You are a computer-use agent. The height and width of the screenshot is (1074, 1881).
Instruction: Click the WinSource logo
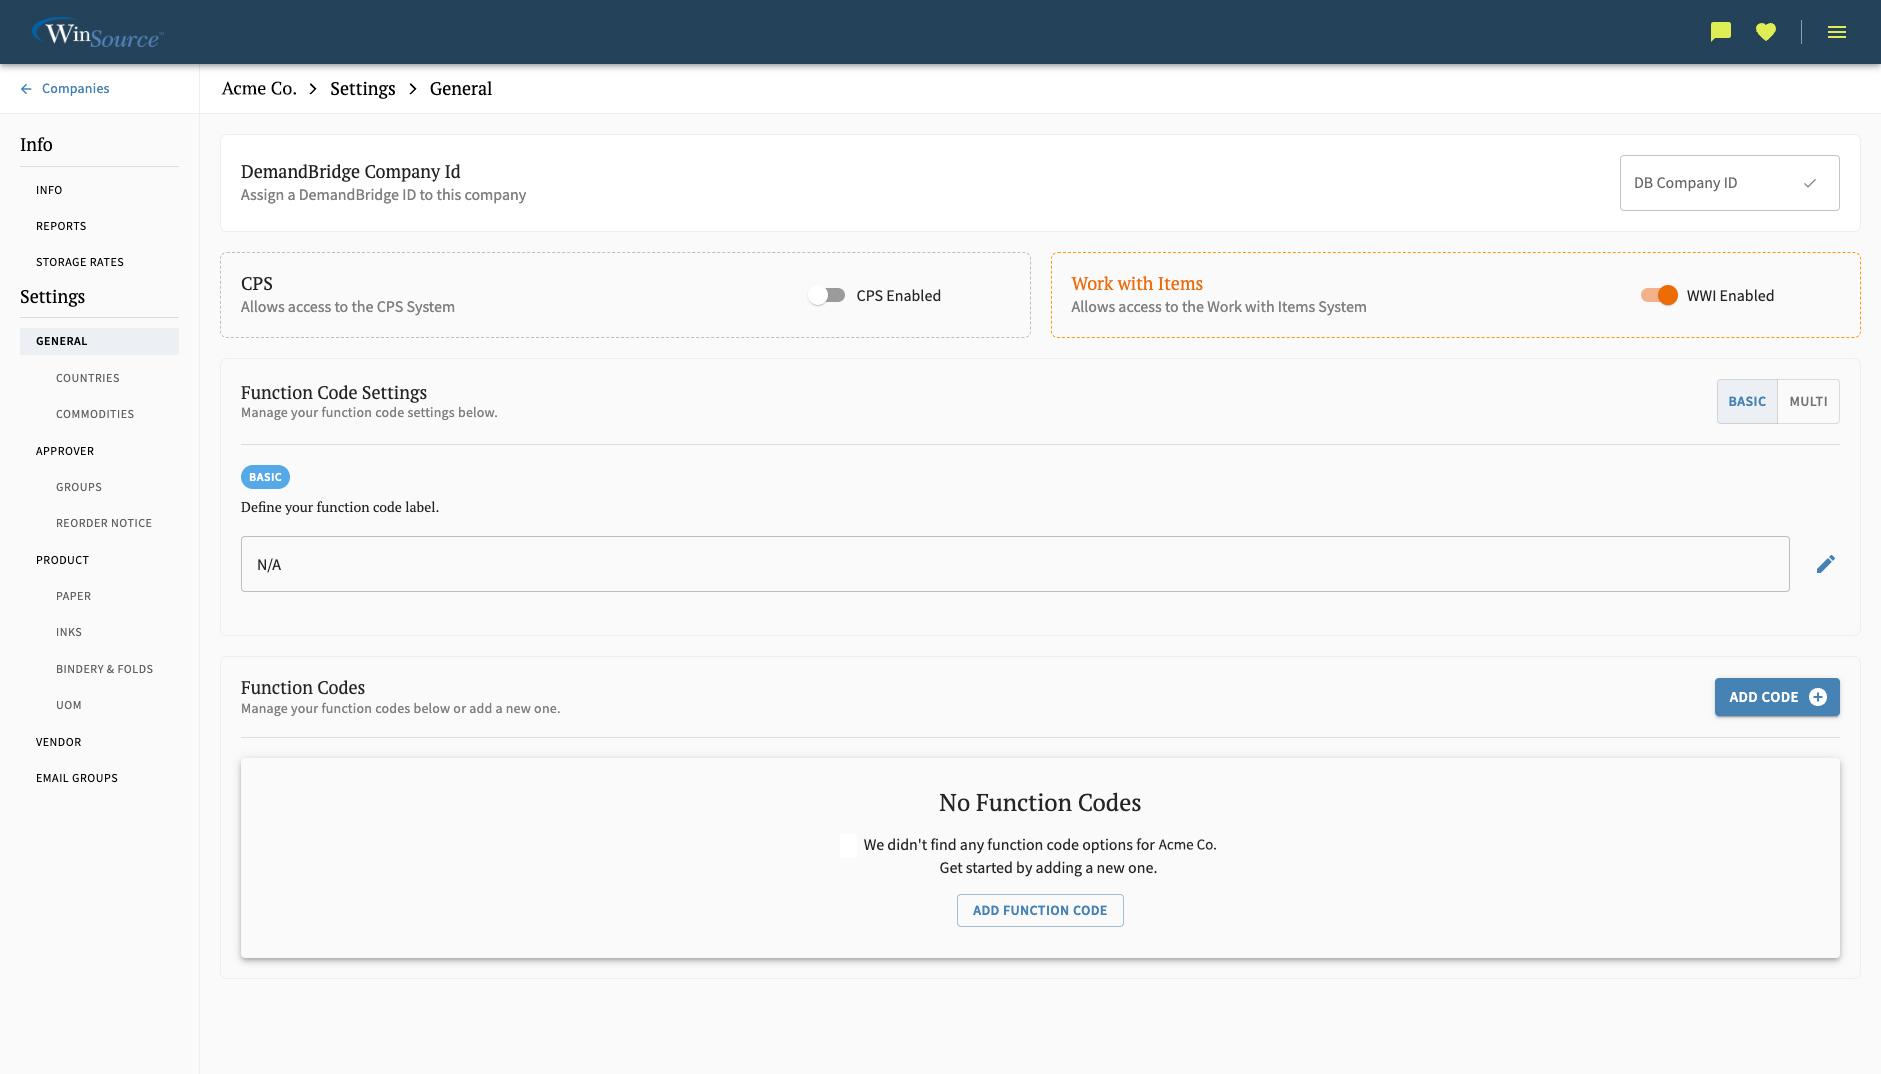click(97, 32)
